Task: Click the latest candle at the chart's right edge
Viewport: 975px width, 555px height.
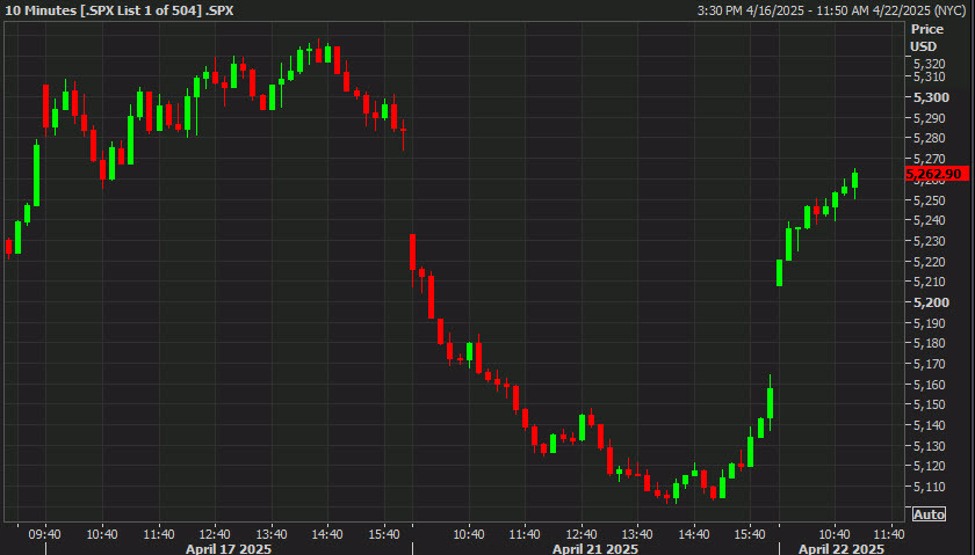Action: 855,180
